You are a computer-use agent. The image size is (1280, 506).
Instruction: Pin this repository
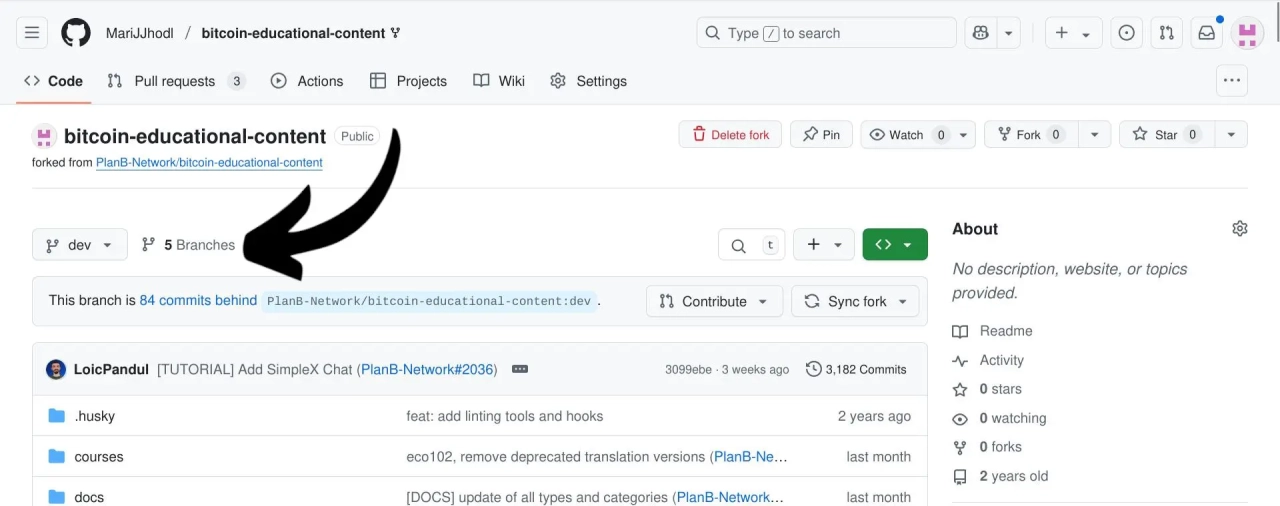point(821,135)
